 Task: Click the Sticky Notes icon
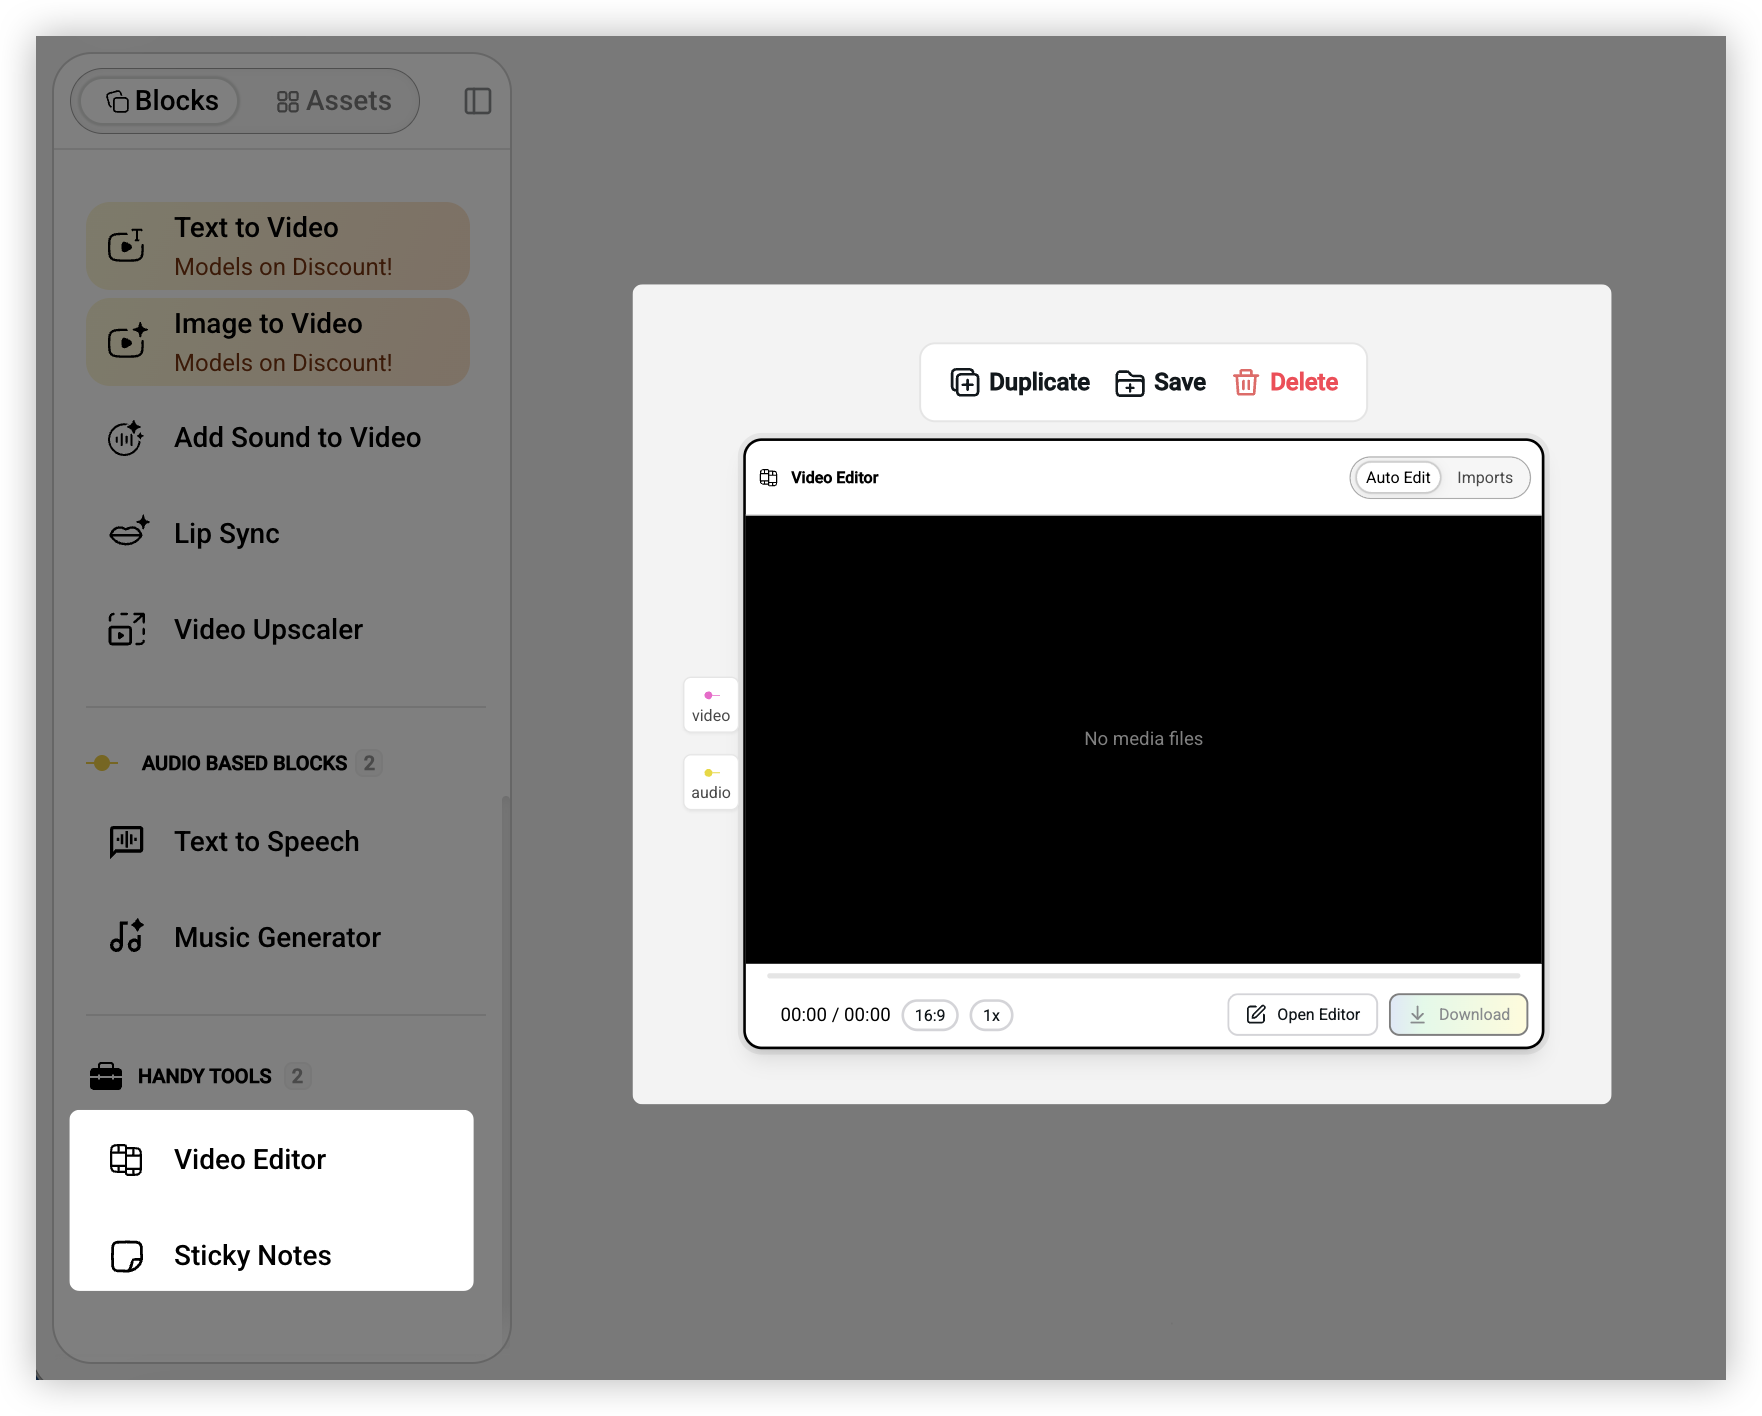[x=126, y=1255]
